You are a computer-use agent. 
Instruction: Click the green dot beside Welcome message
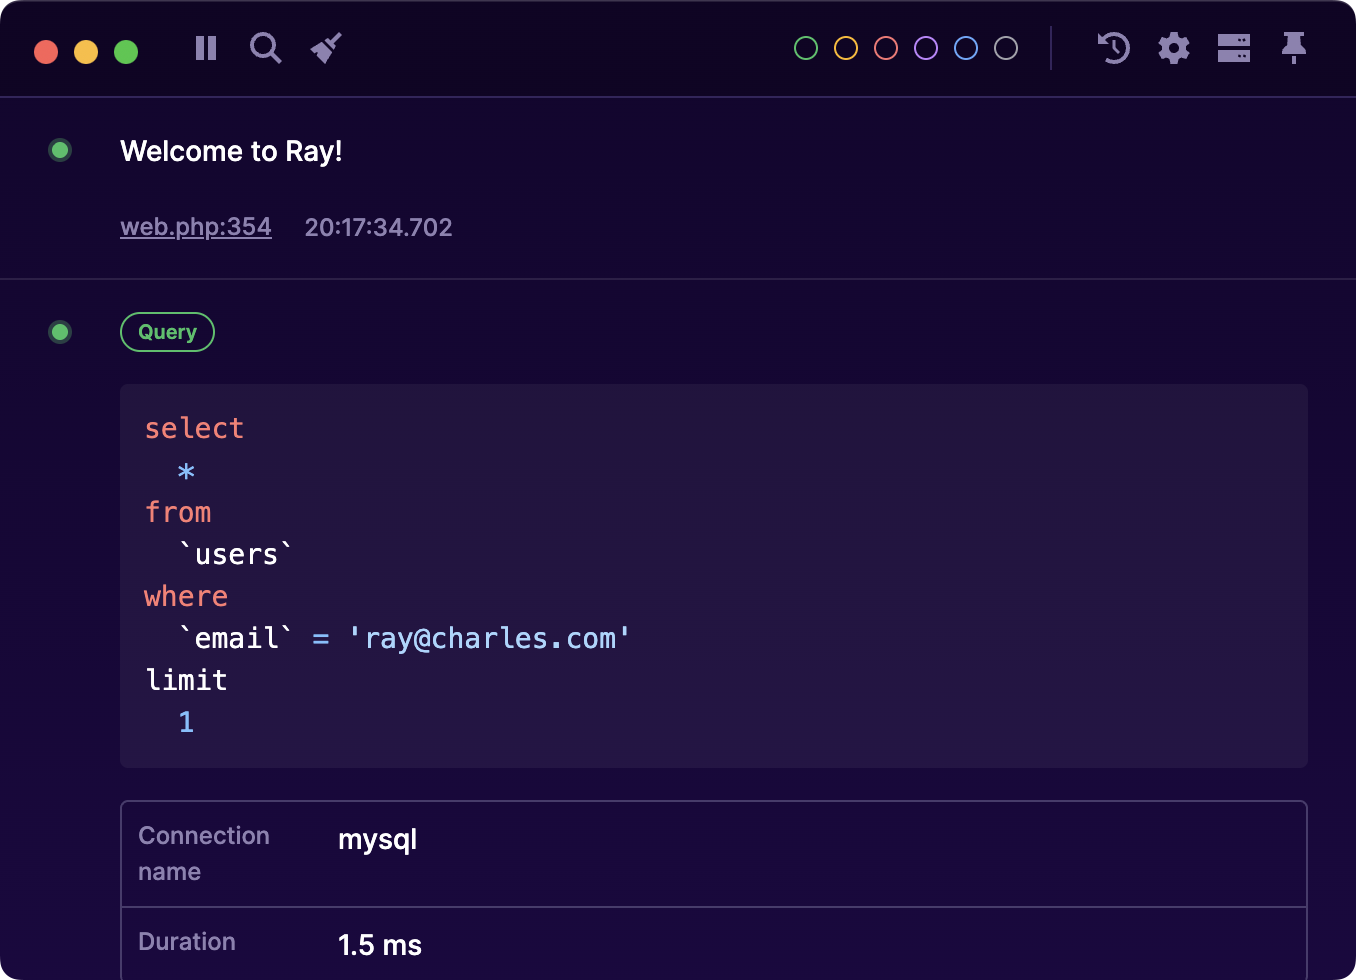click(x=60, y=151)
